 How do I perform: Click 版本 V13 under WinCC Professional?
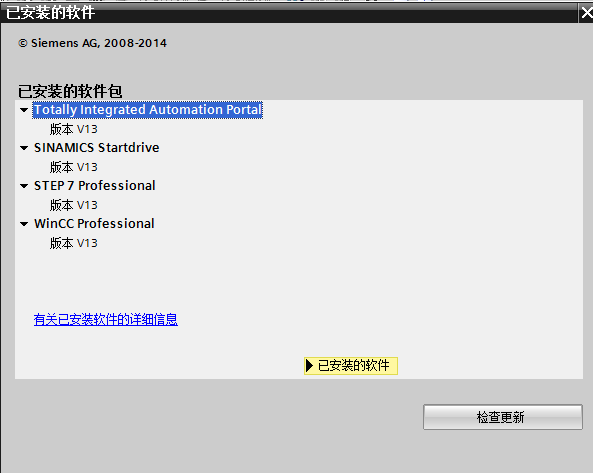click(74, 243)
